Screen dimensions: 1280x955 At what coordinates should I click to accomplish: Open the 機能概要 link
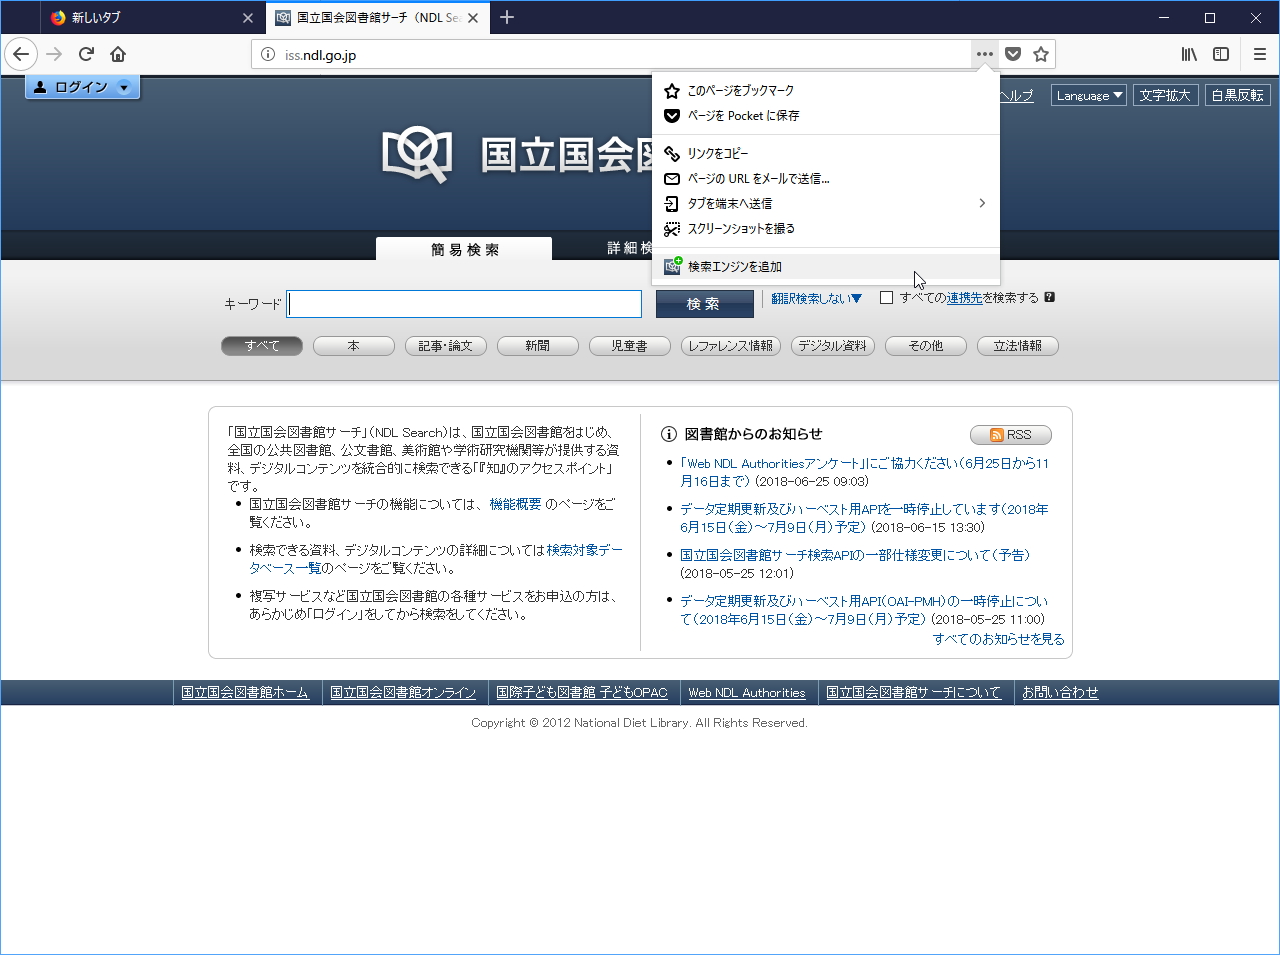[x=515, y=504]
